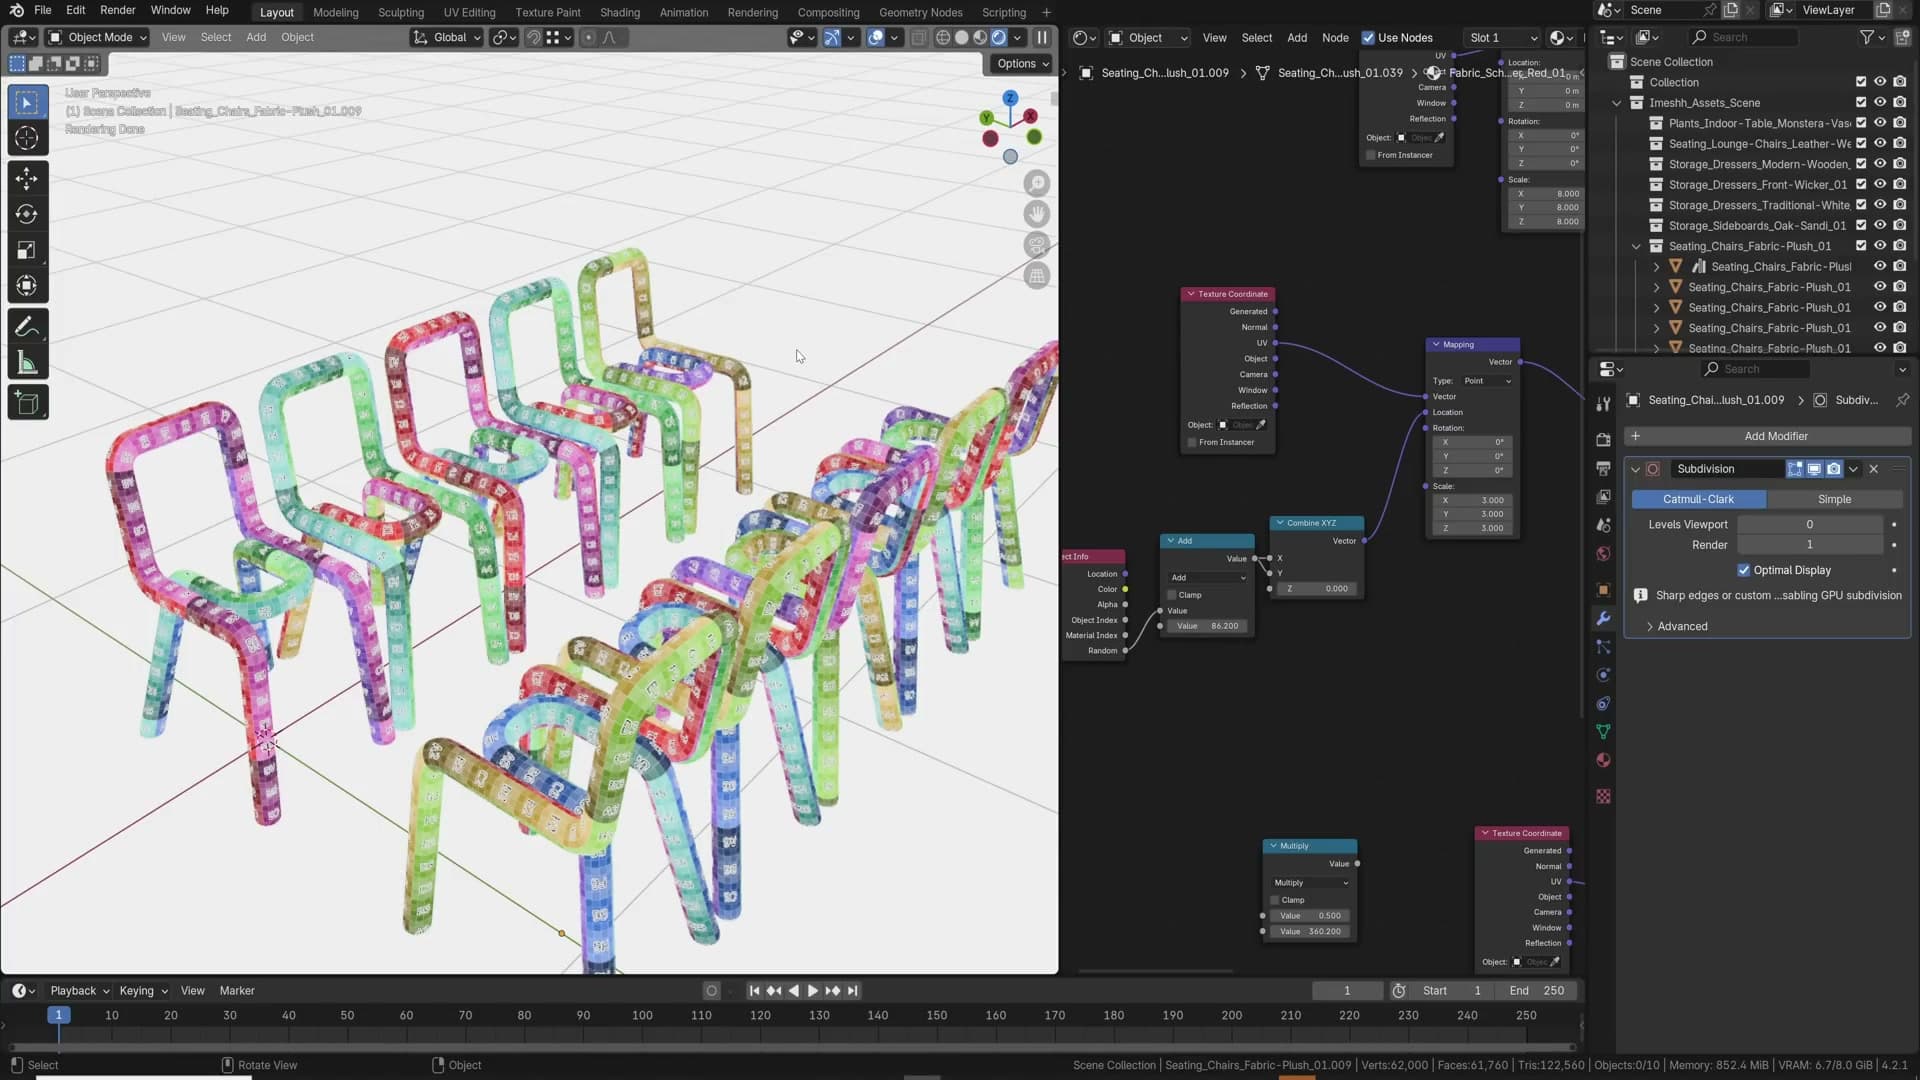Click the current frame number field
Screen dimensions: 1920x1080
[1347, 991]
